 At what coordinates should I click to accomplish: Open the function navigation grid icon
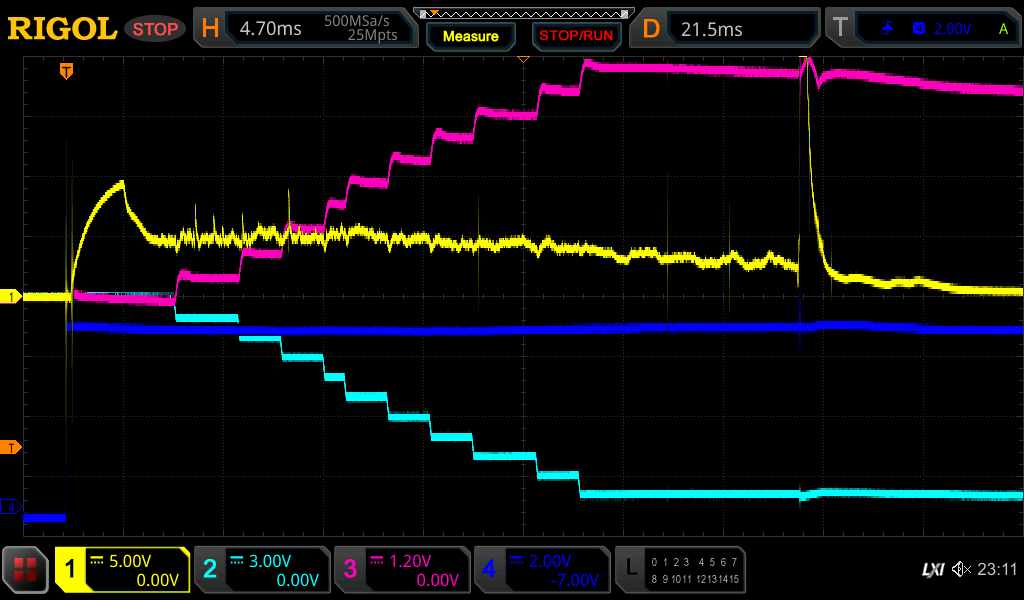(x=26, y=570)
